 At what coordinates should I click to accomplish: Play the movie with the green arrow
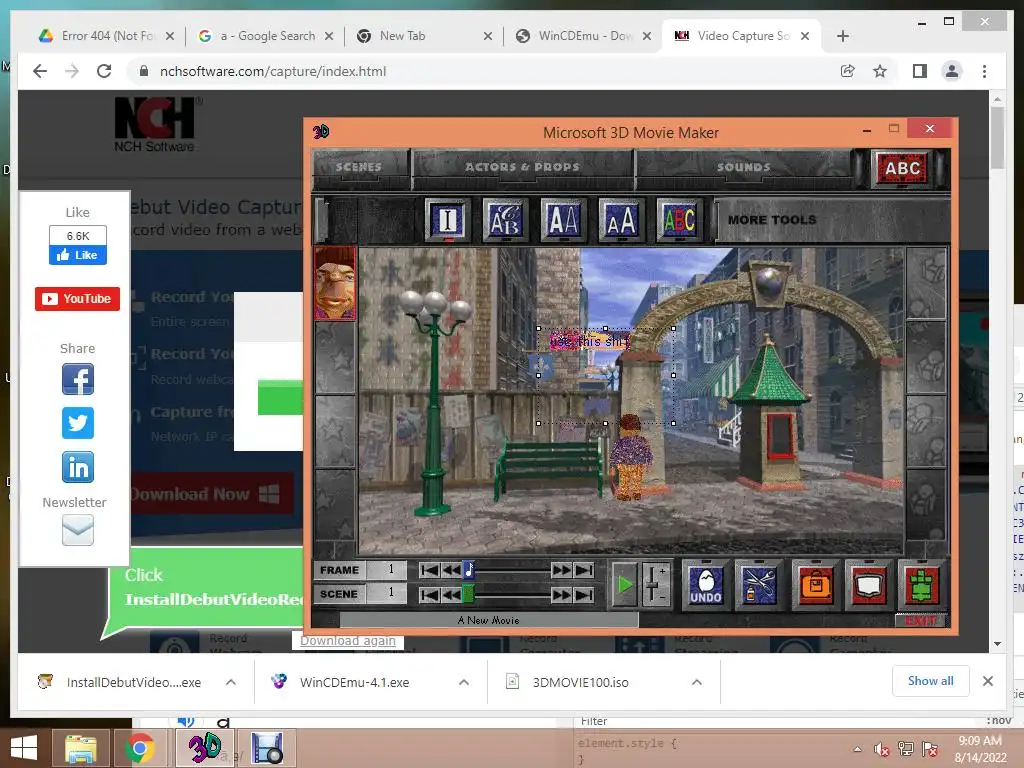tap(625, 584)
